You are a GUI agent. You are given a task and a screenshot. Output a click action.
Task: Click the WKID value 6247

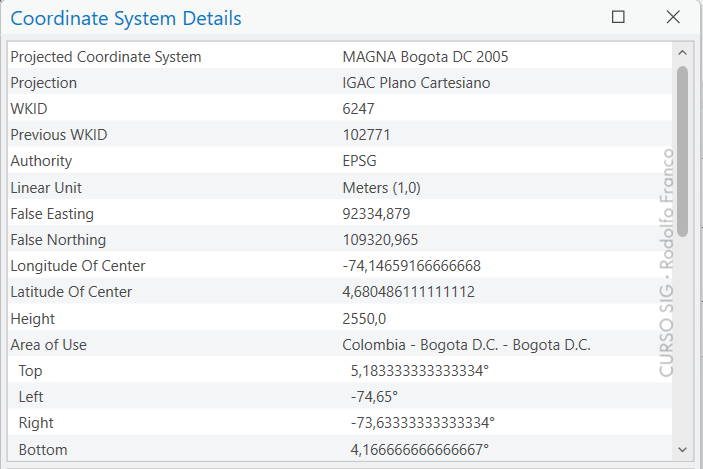pyautogui.click(x=358, y=109)
